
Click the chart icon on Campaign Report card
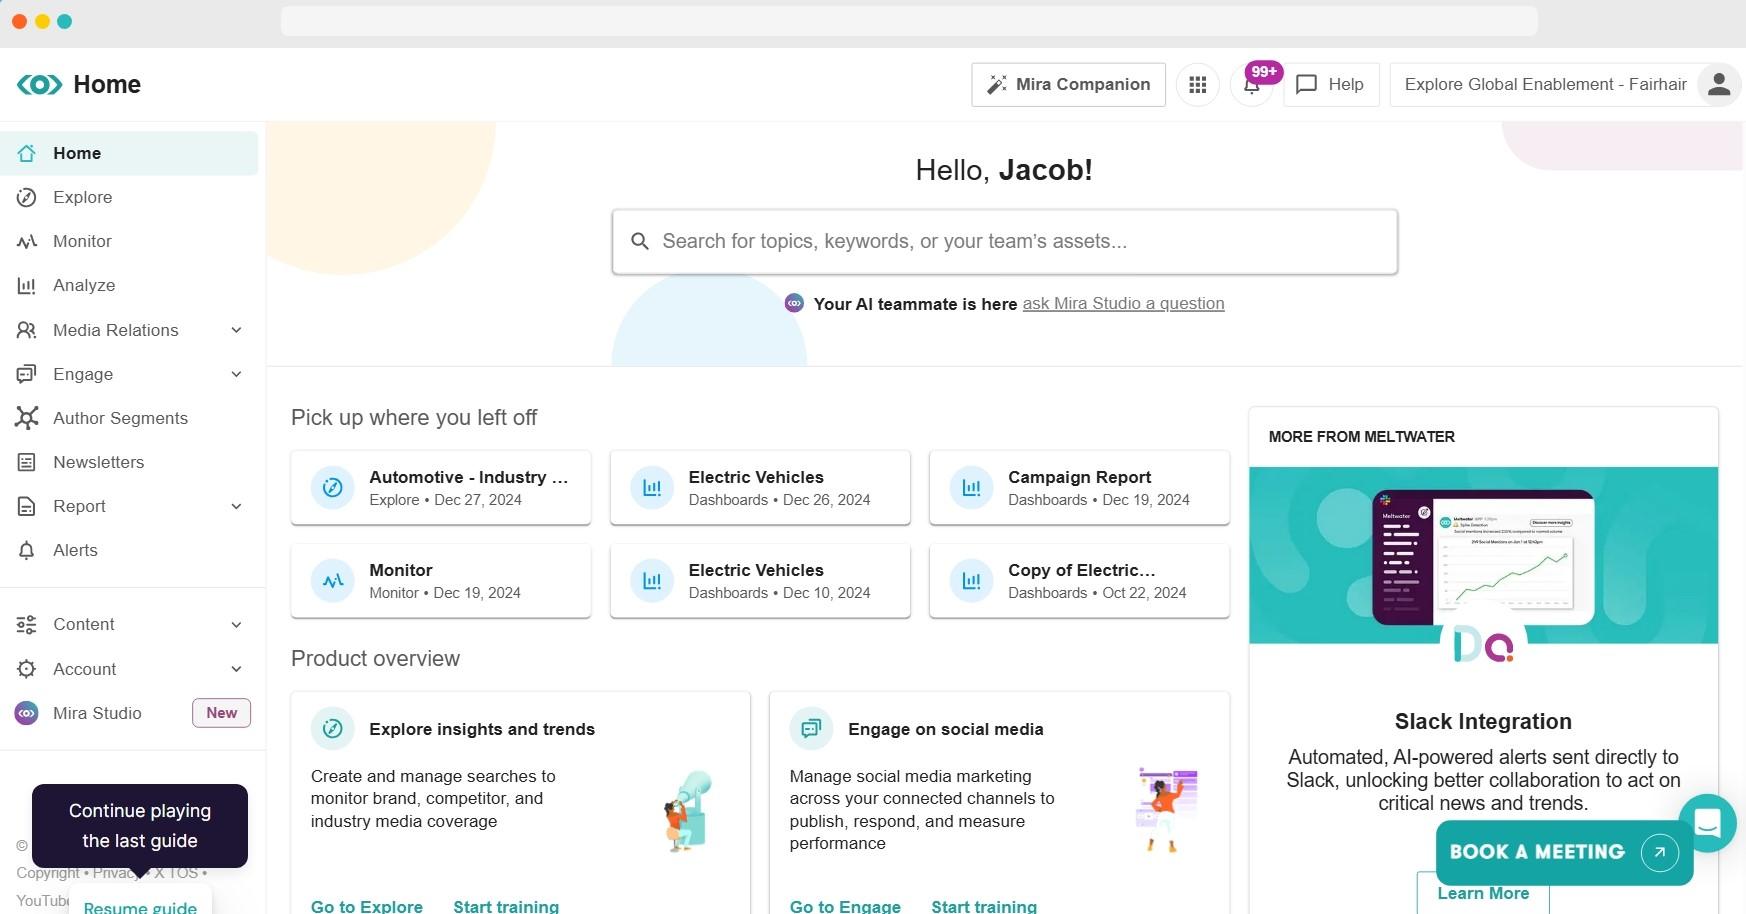coord(971,488)
